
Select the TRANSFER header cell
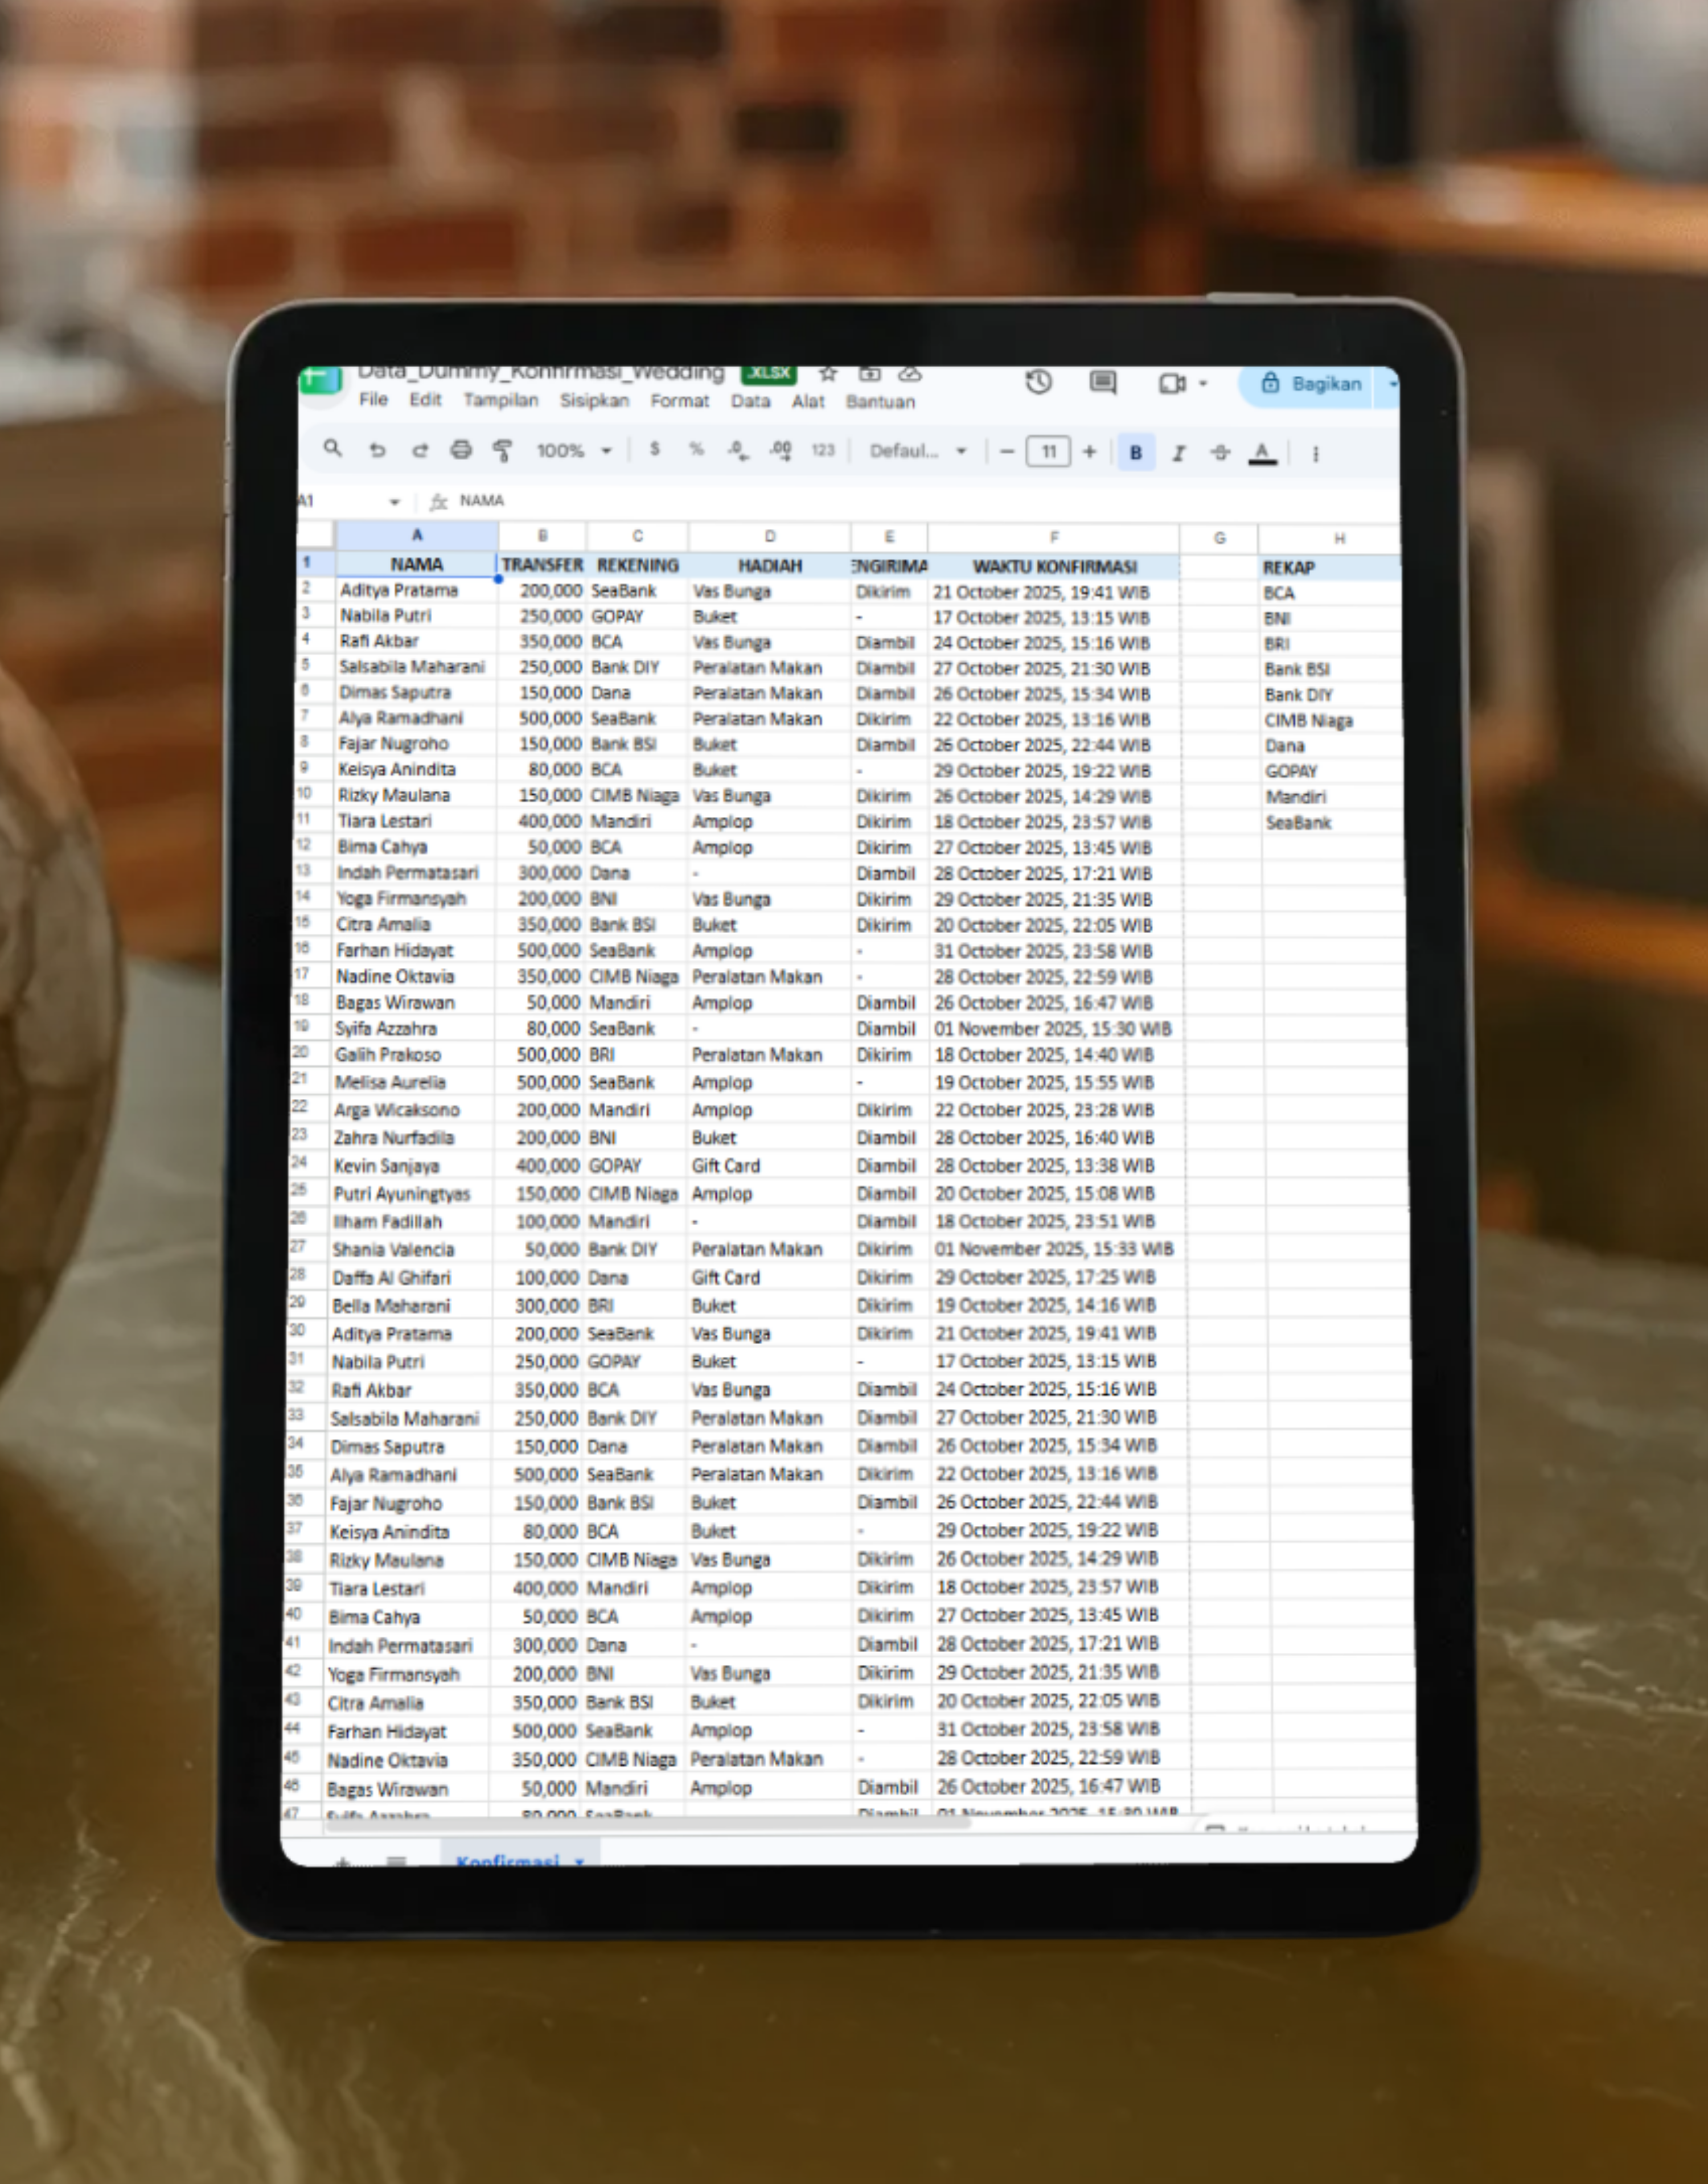pyautogui.click(x=542, y=565)
